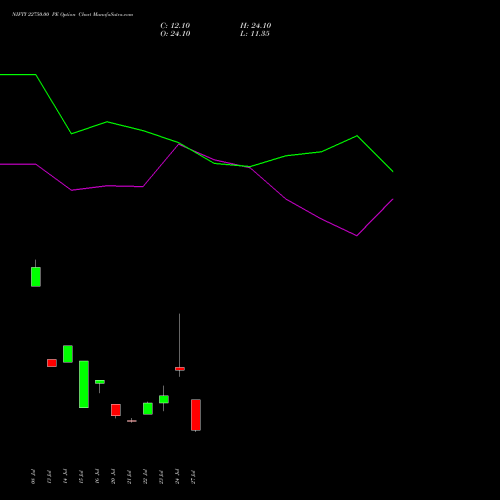Click the green candlestick above the 22 Jul label
Image resolution: width=500 pixels, height=500 pixels.
(148, 409)
